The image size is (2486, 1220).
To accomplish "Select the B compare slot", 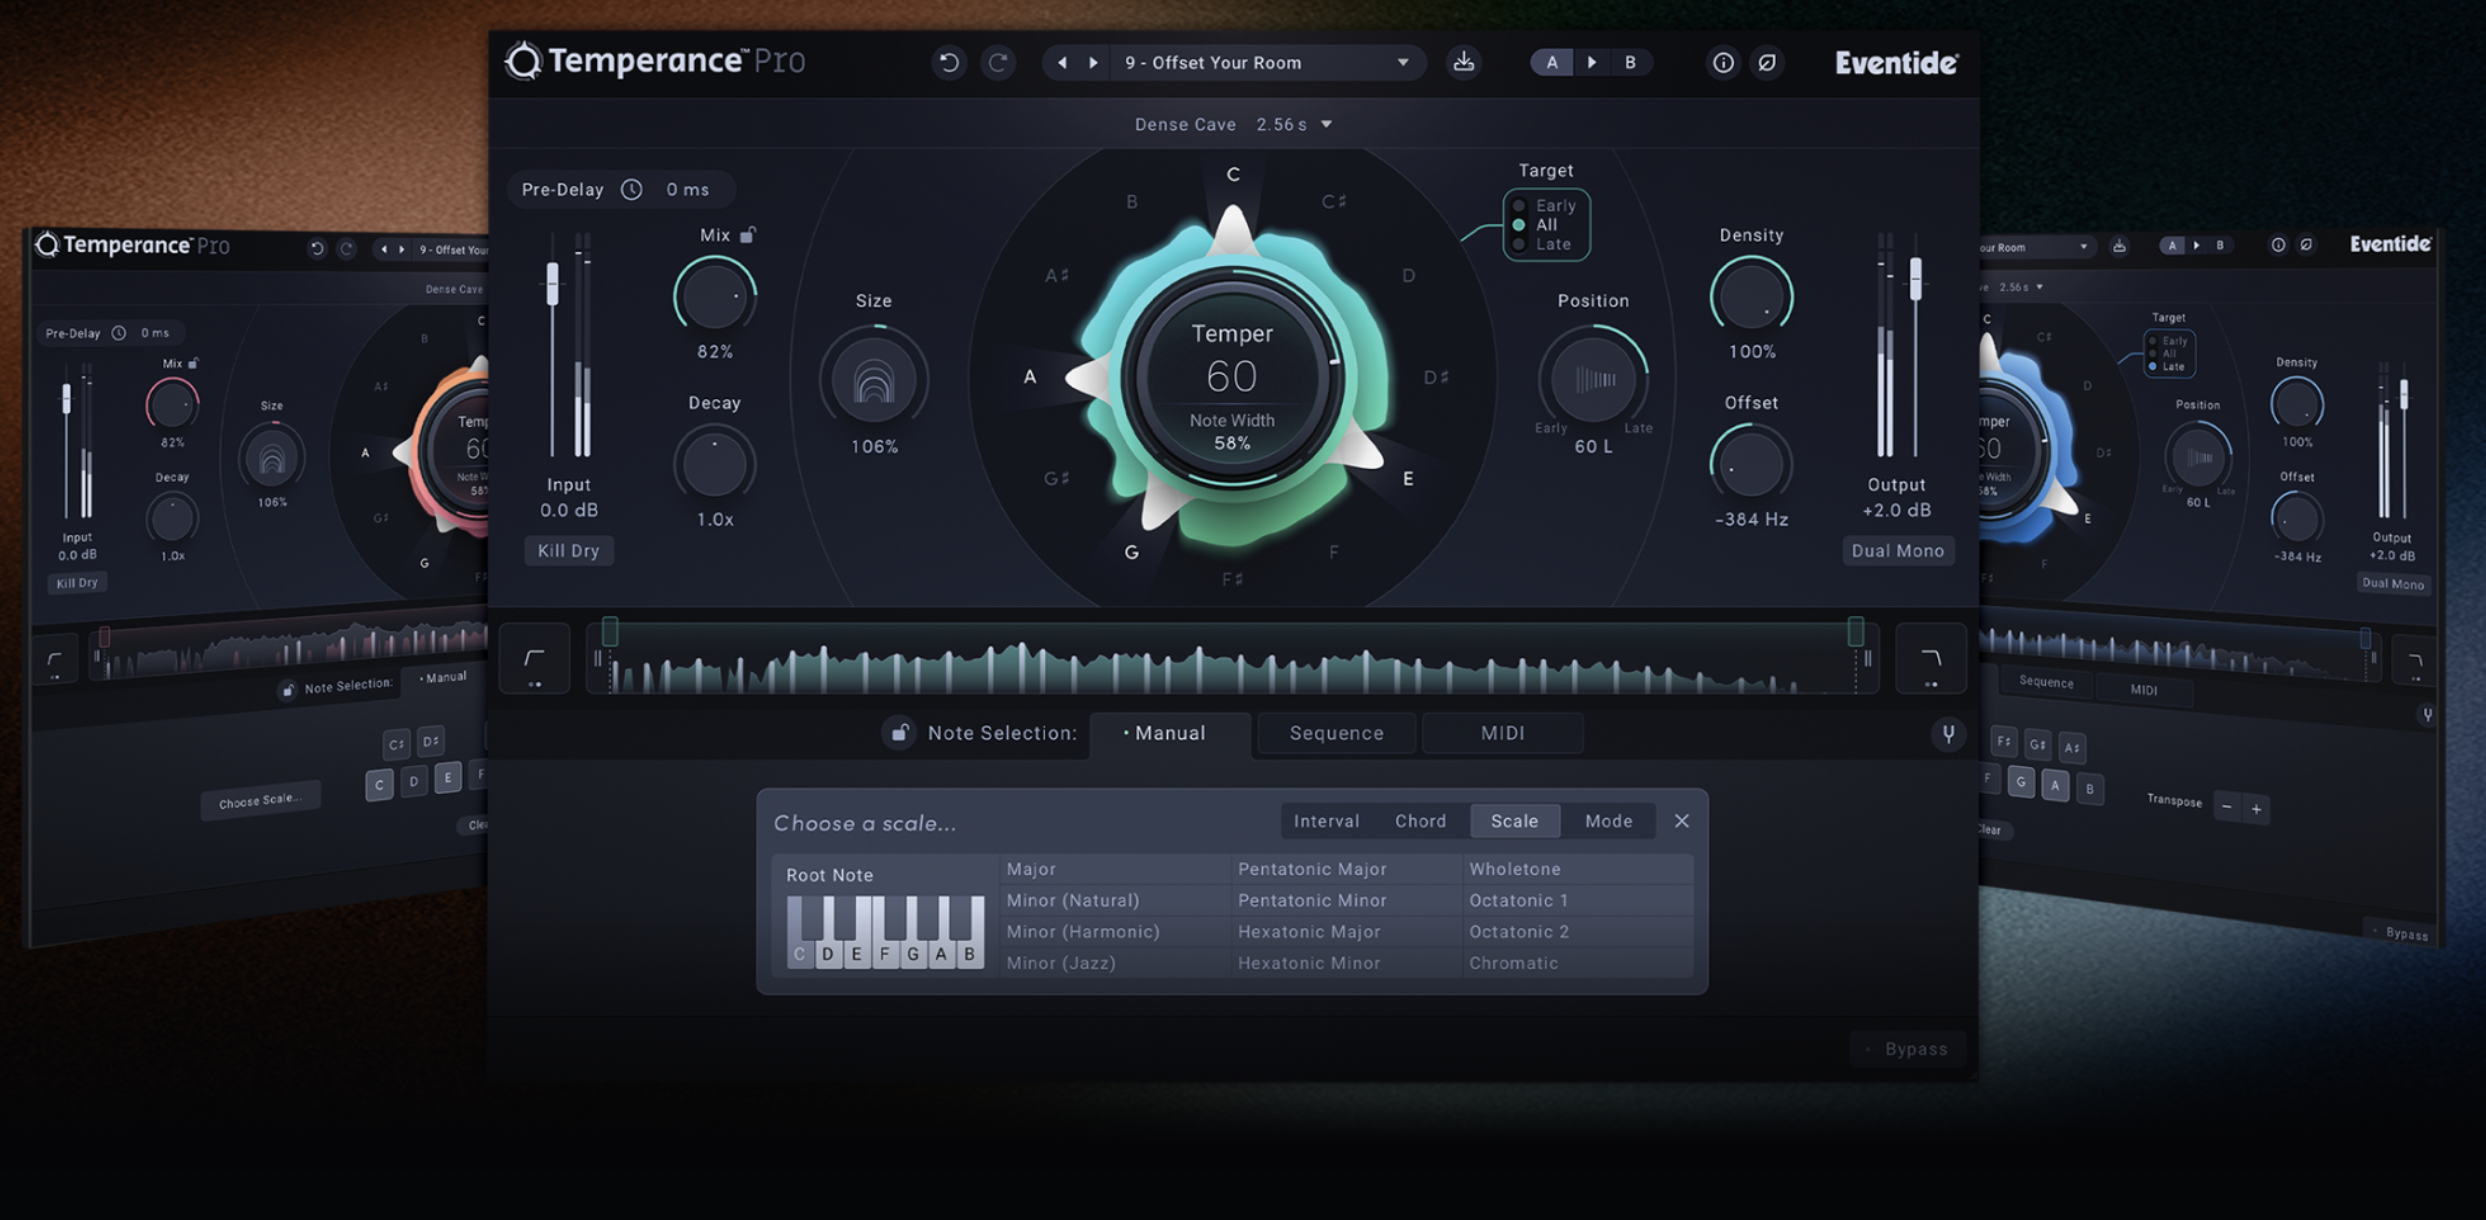I will (x=1630, y=62).
